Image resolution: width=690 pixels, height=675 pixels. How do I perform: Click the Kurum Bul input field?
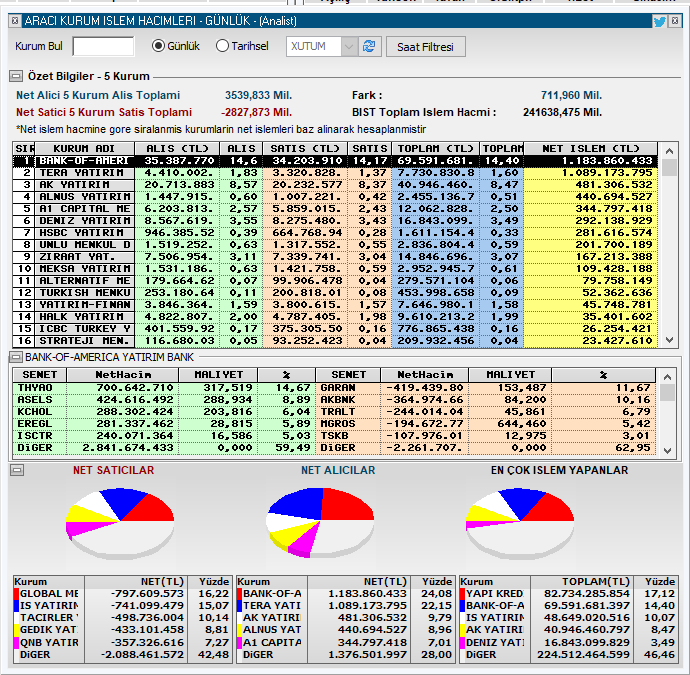coord(103,46)
